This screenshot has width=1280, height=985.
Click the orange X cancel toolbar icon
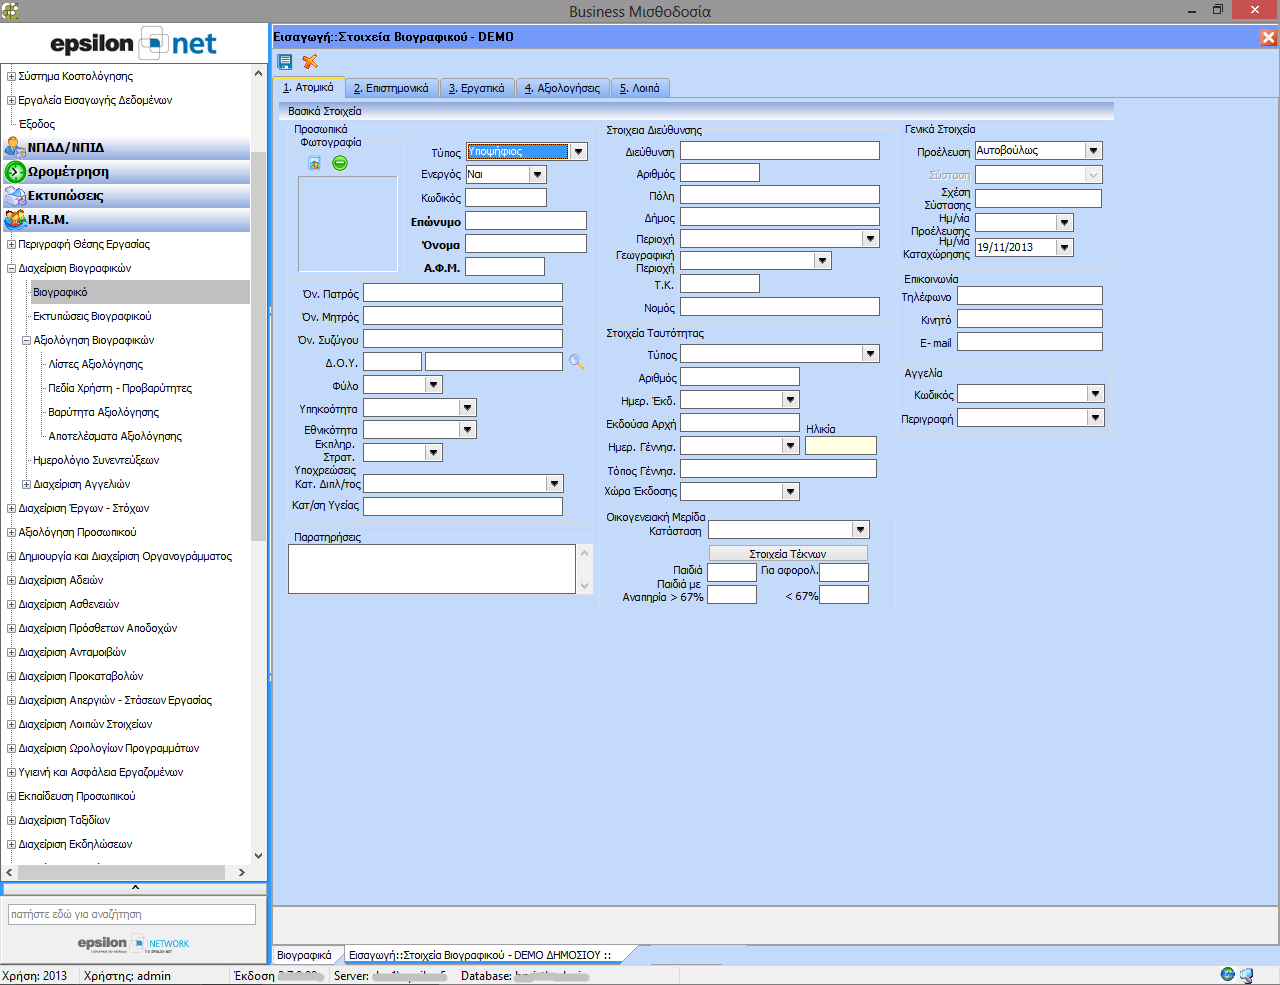310,61
